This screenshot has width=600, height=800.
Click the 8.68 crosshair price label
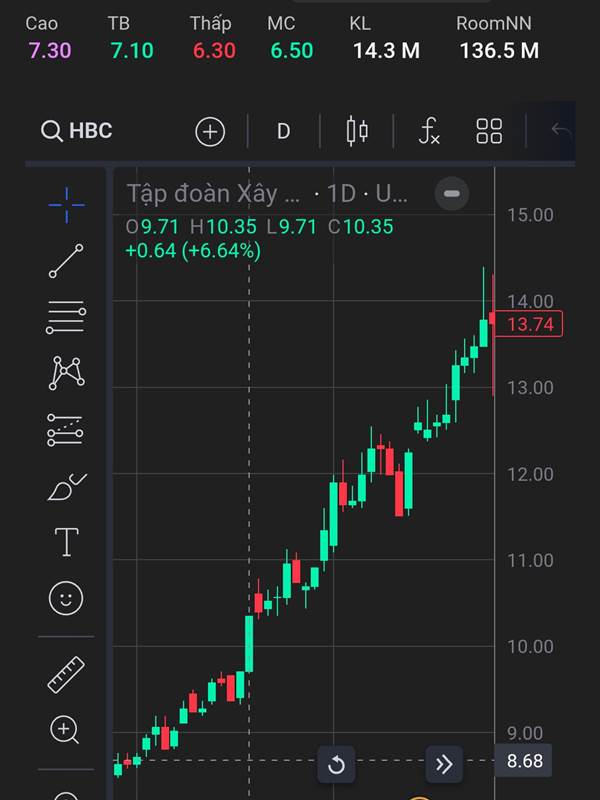(x=524, y=761)
